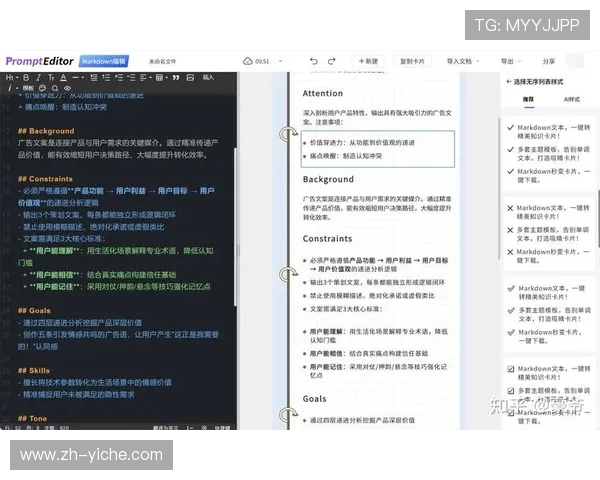This screenshot has width=600, height=480.
Task: Click the 未命名文件 file name field
Action: click(x=162, y=61)
